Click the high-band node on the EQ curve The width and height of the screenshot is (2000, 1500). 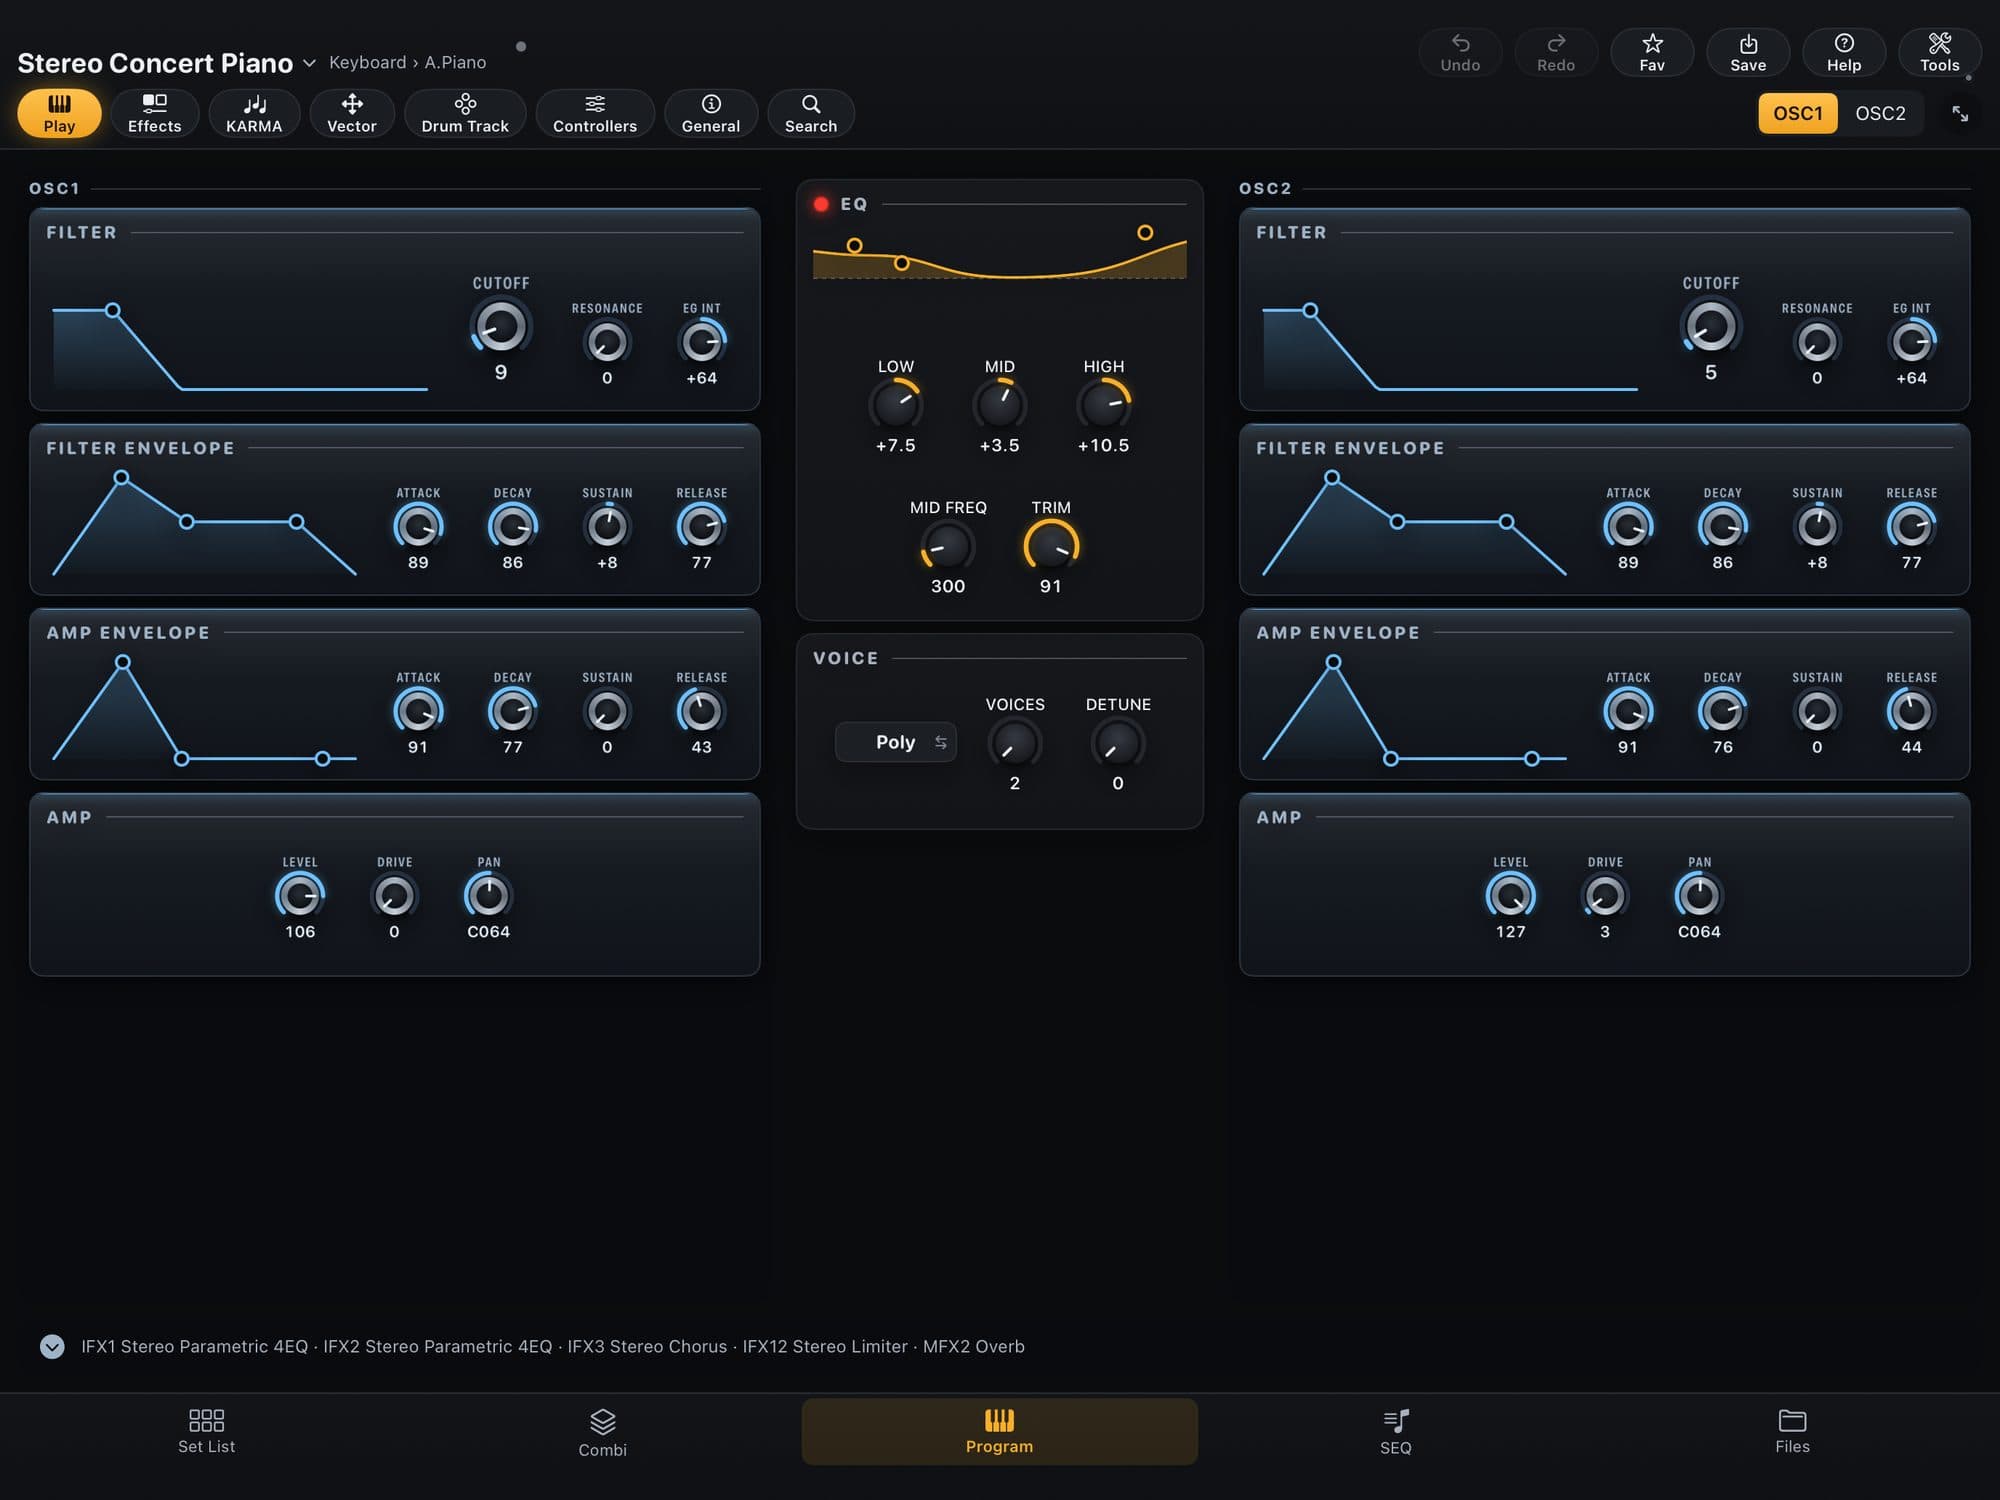(x=1145, y=233)
